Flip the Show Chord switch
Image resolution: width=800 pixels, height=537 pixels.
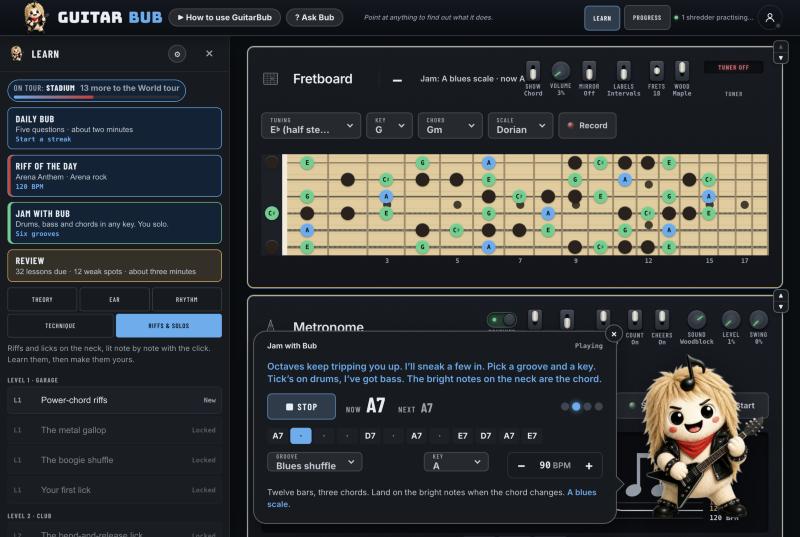533,72
